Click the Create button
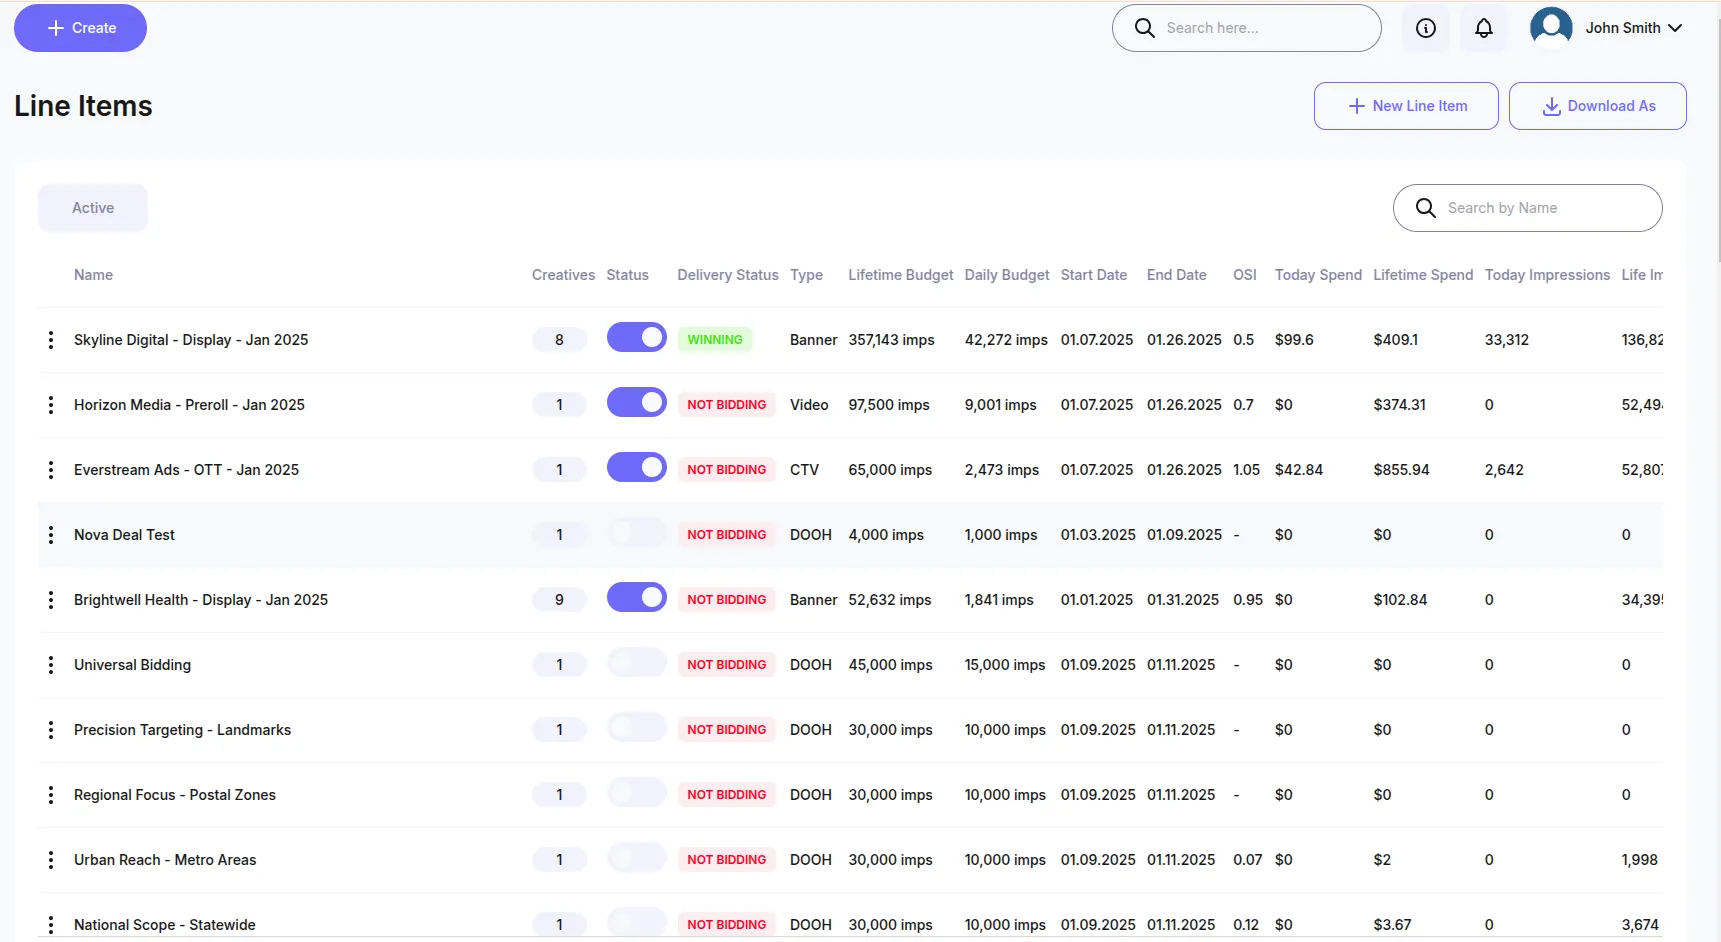1721x942 pixels. (80, 28)
